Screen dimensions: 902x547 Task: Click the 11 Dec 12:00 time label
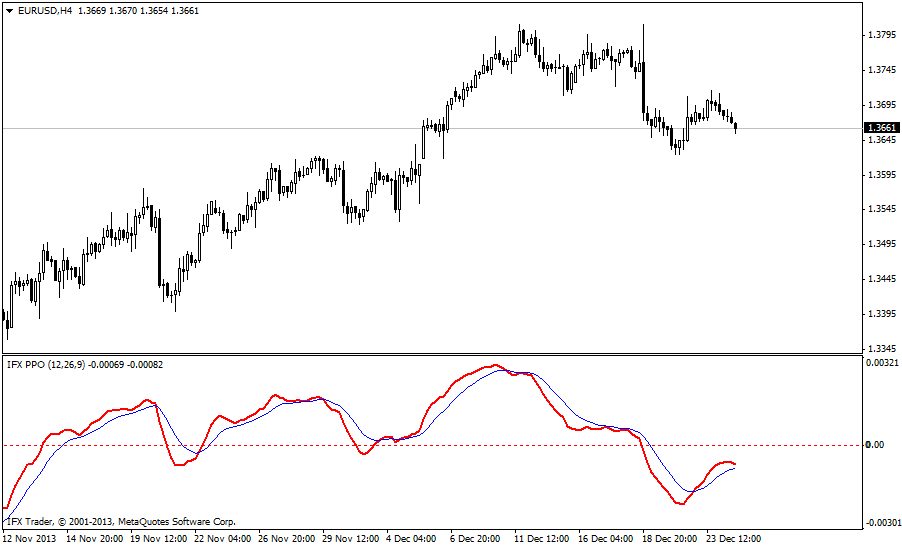(x=539, y=539)
